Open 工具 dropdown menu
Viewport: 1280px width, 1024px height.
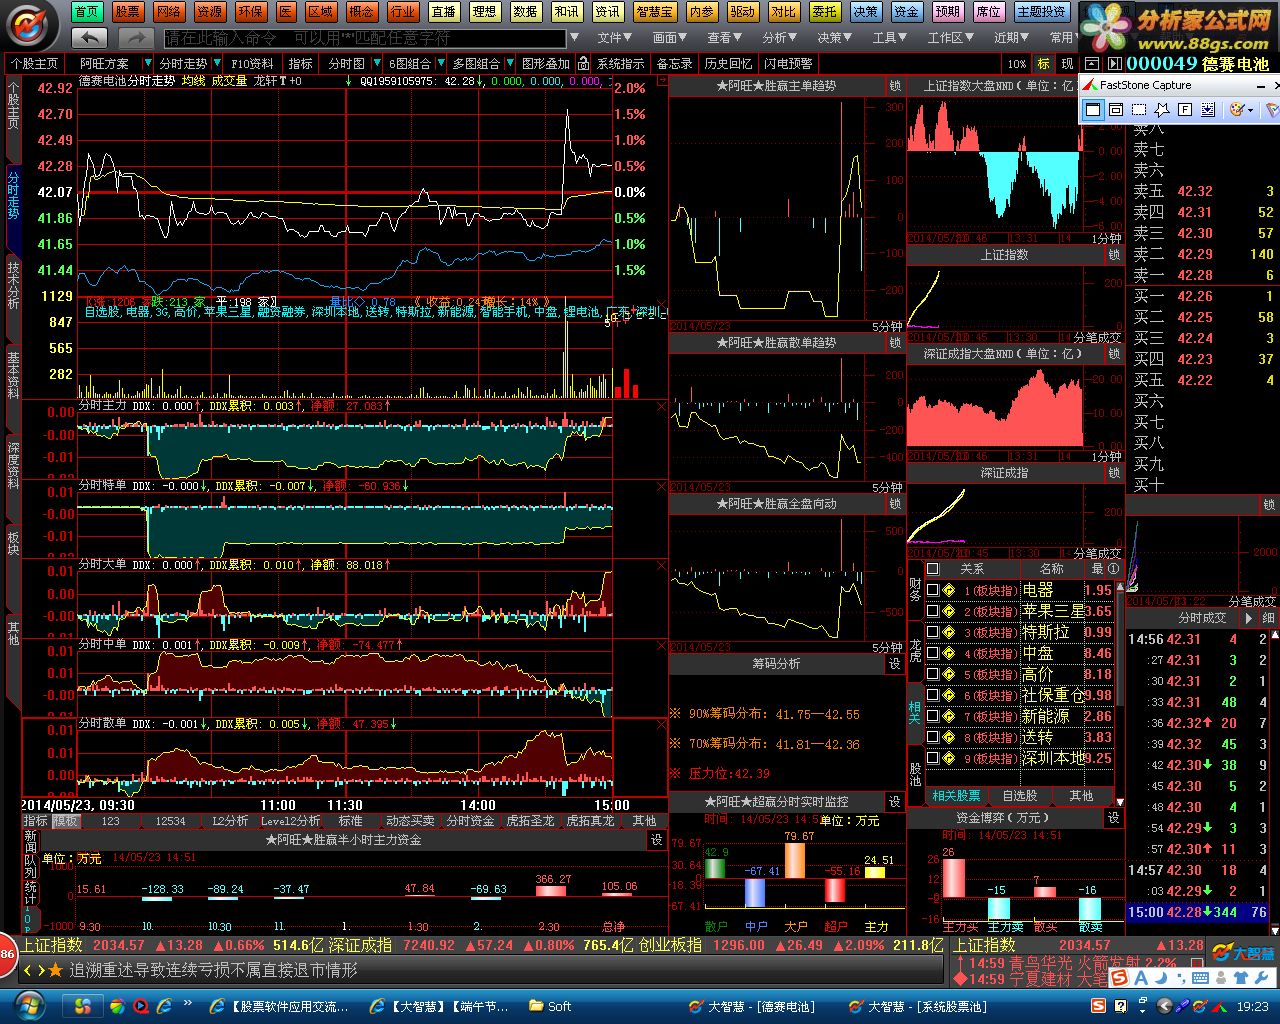(x=890, y=38)
